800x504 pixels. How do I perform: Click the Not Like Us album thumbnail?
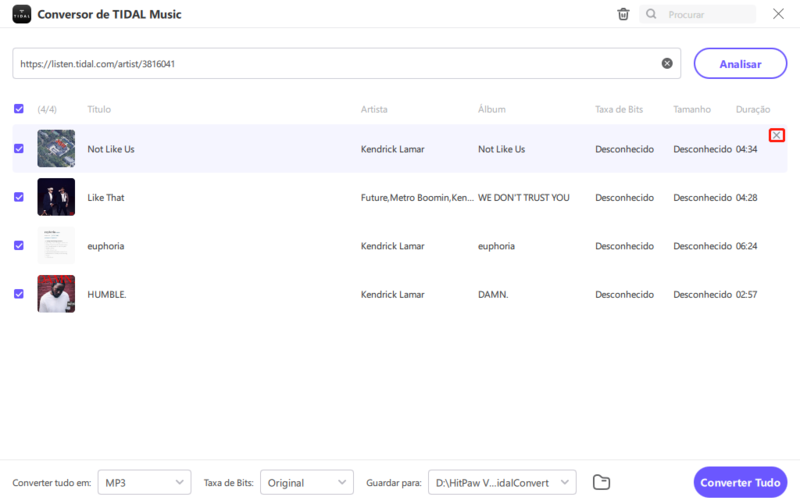point(56,148)
